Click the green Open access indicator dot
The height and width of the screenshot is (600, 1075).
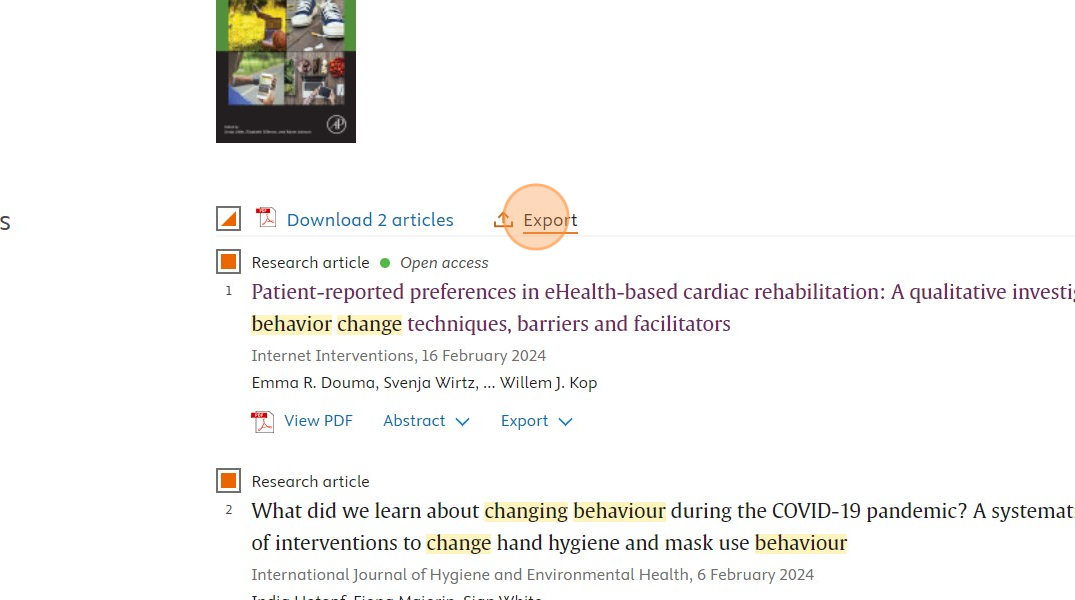385,262
